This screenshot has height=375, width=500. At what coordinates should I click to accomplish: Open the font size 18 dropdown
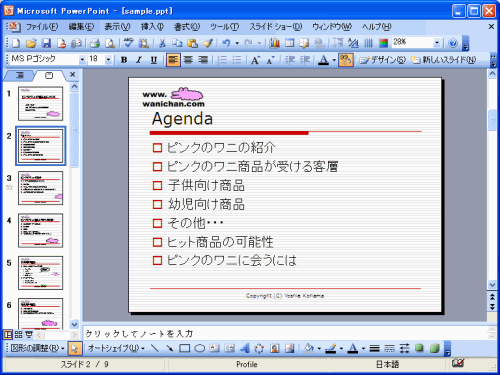click(x=108, y=60)
